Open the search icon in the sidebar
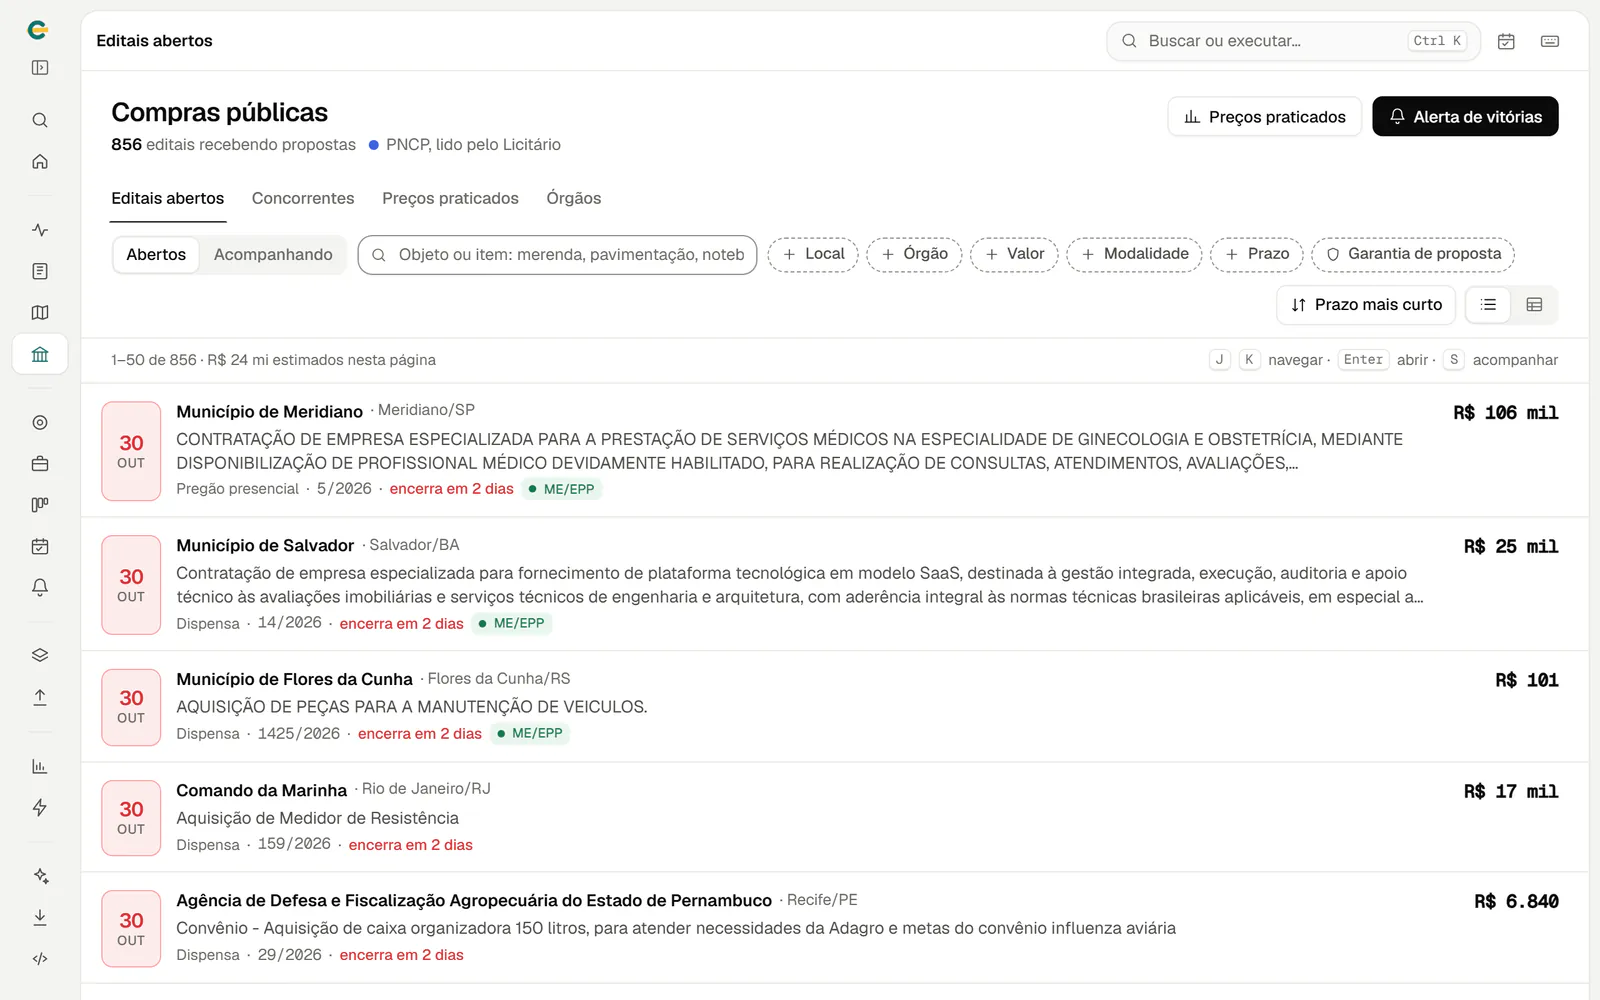 click(40, 120)
